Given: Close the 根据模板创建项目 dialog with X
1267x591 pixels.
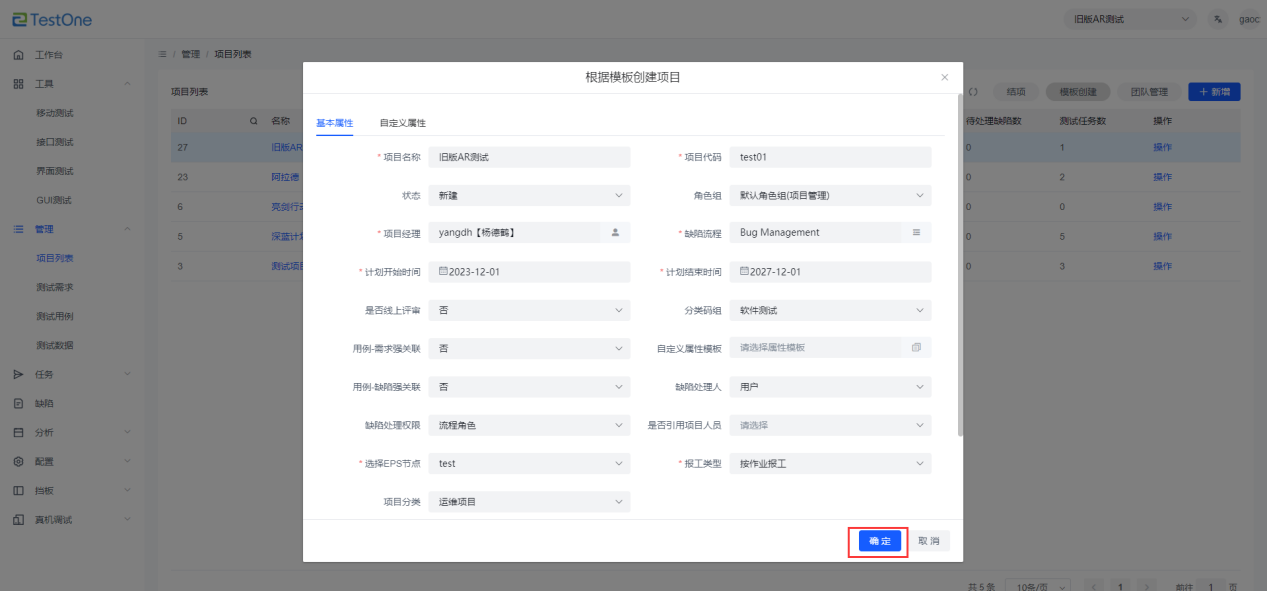Looking at the screenshot, I should [x=944, y=77].
